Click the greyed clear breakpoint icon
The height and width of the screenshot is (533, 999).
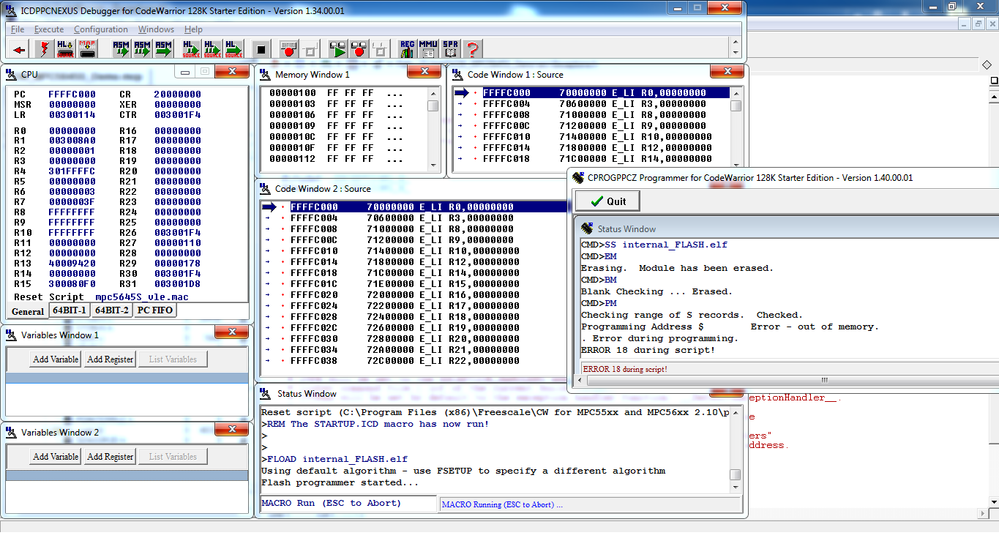pos(310,49)
